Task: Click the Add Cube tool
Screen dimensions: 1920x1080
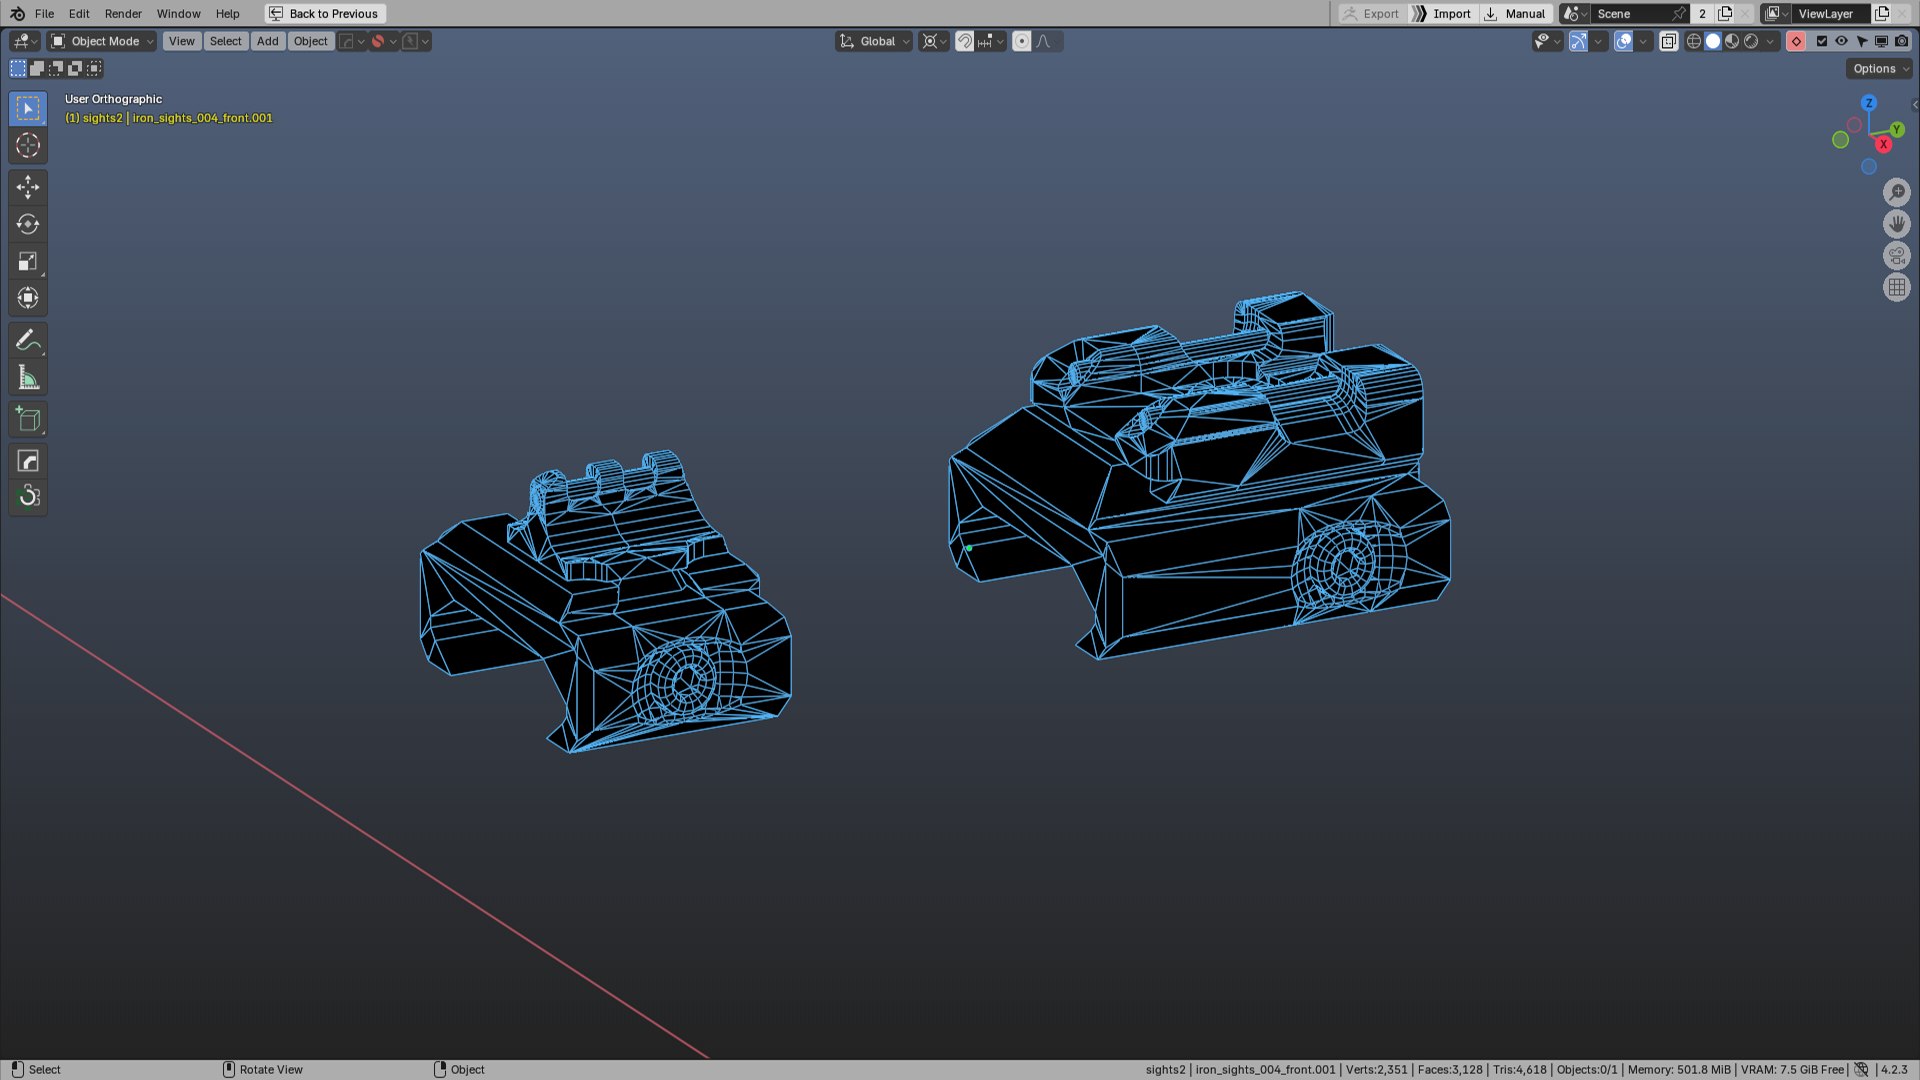Action: point(28,420)
